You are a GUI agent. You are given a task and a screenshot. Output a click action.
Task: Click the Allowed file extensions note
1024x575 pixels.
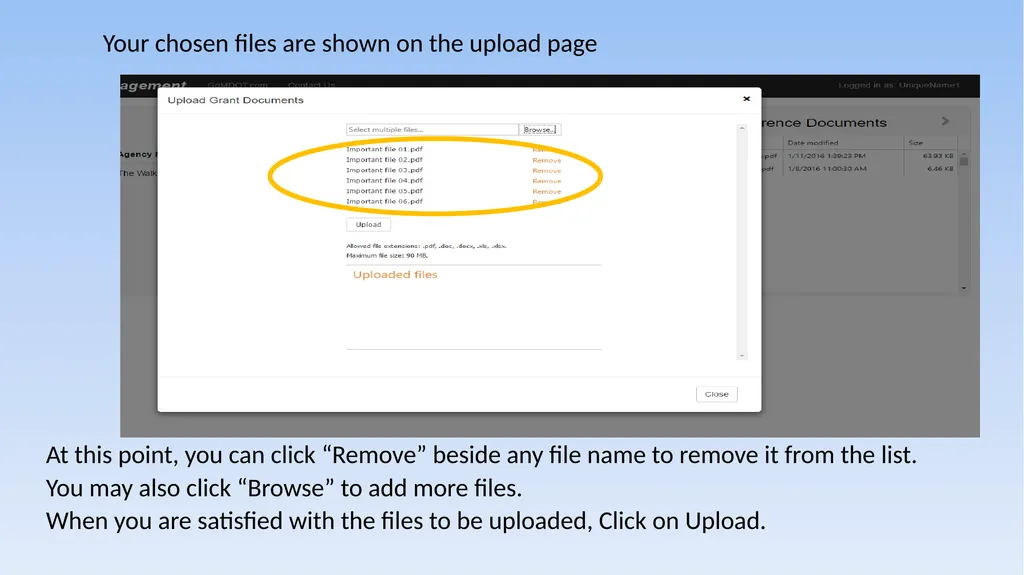point(426,246)
